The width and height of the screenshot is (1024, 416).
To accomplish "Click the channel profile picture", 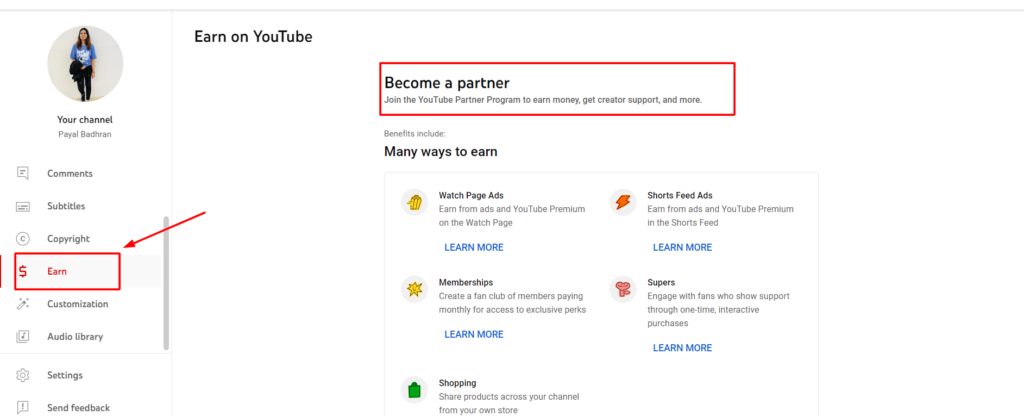I will click(85, 64).
